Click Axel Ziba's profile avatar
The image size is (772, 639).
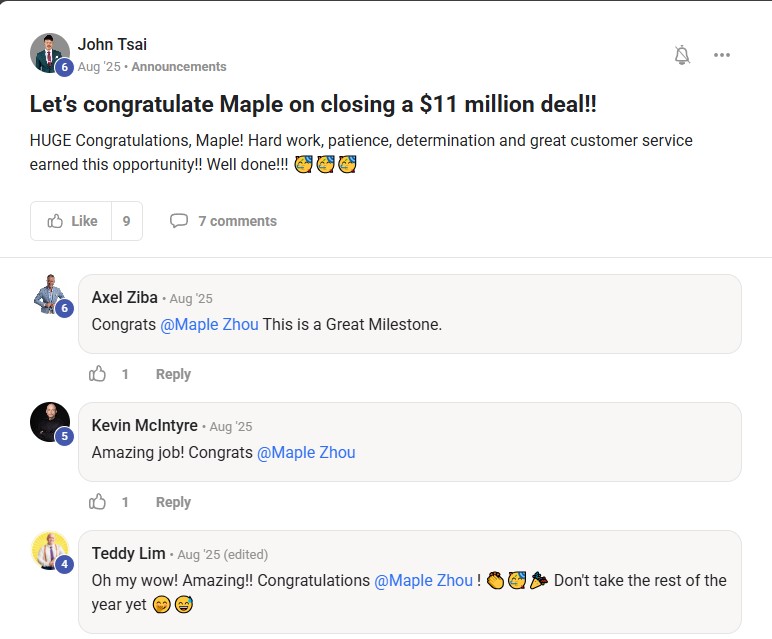(49, 293)
